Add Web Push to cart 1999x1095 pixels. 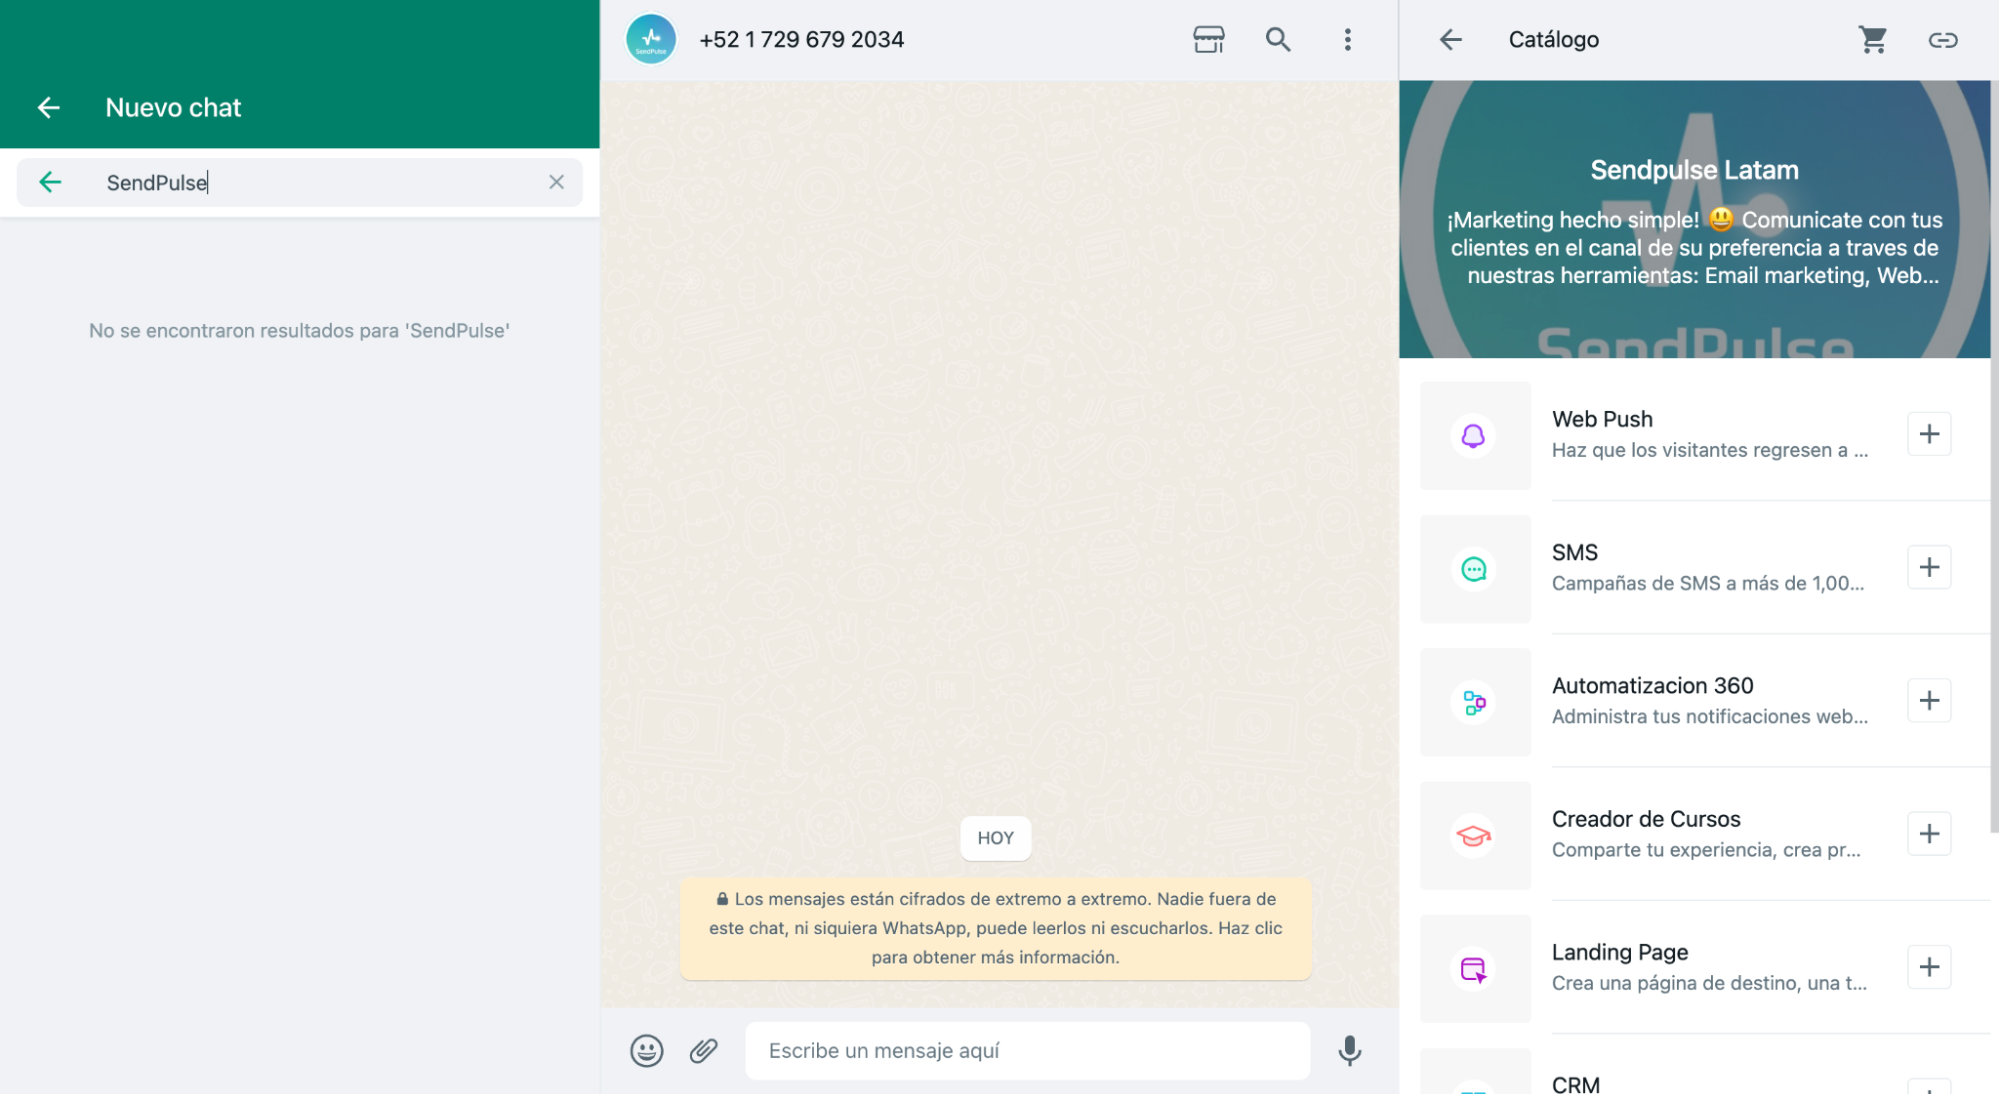coord(1928,434)
